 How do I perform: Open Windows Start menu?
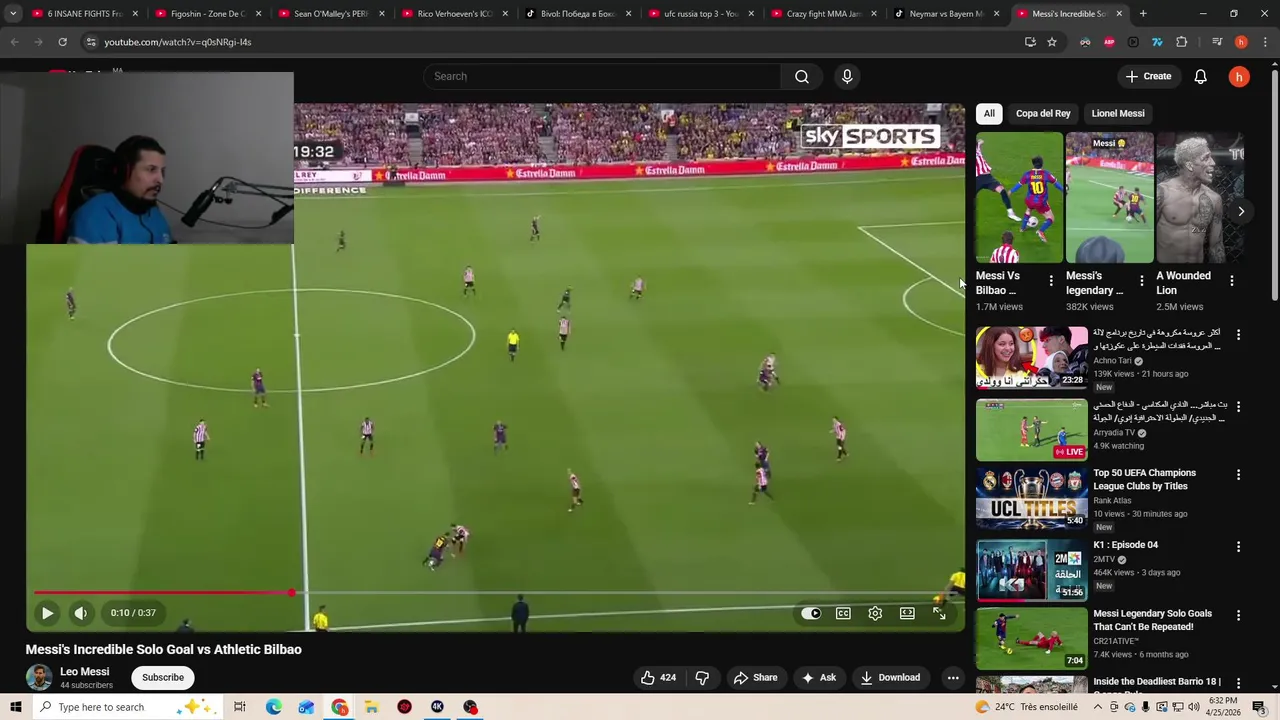[17, 707]
